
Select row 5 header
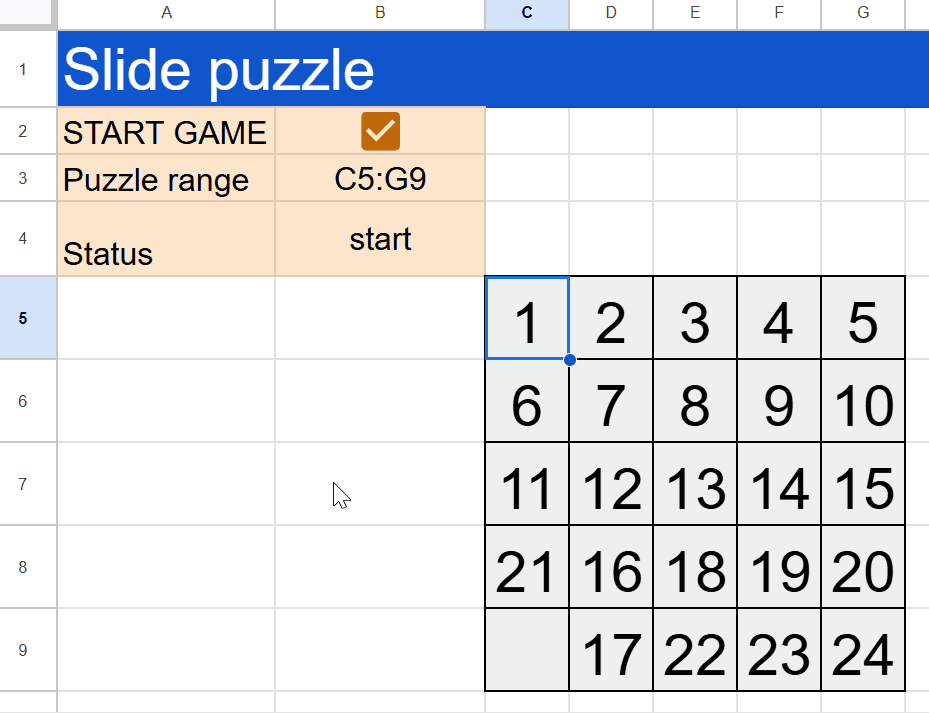point(27,318)
